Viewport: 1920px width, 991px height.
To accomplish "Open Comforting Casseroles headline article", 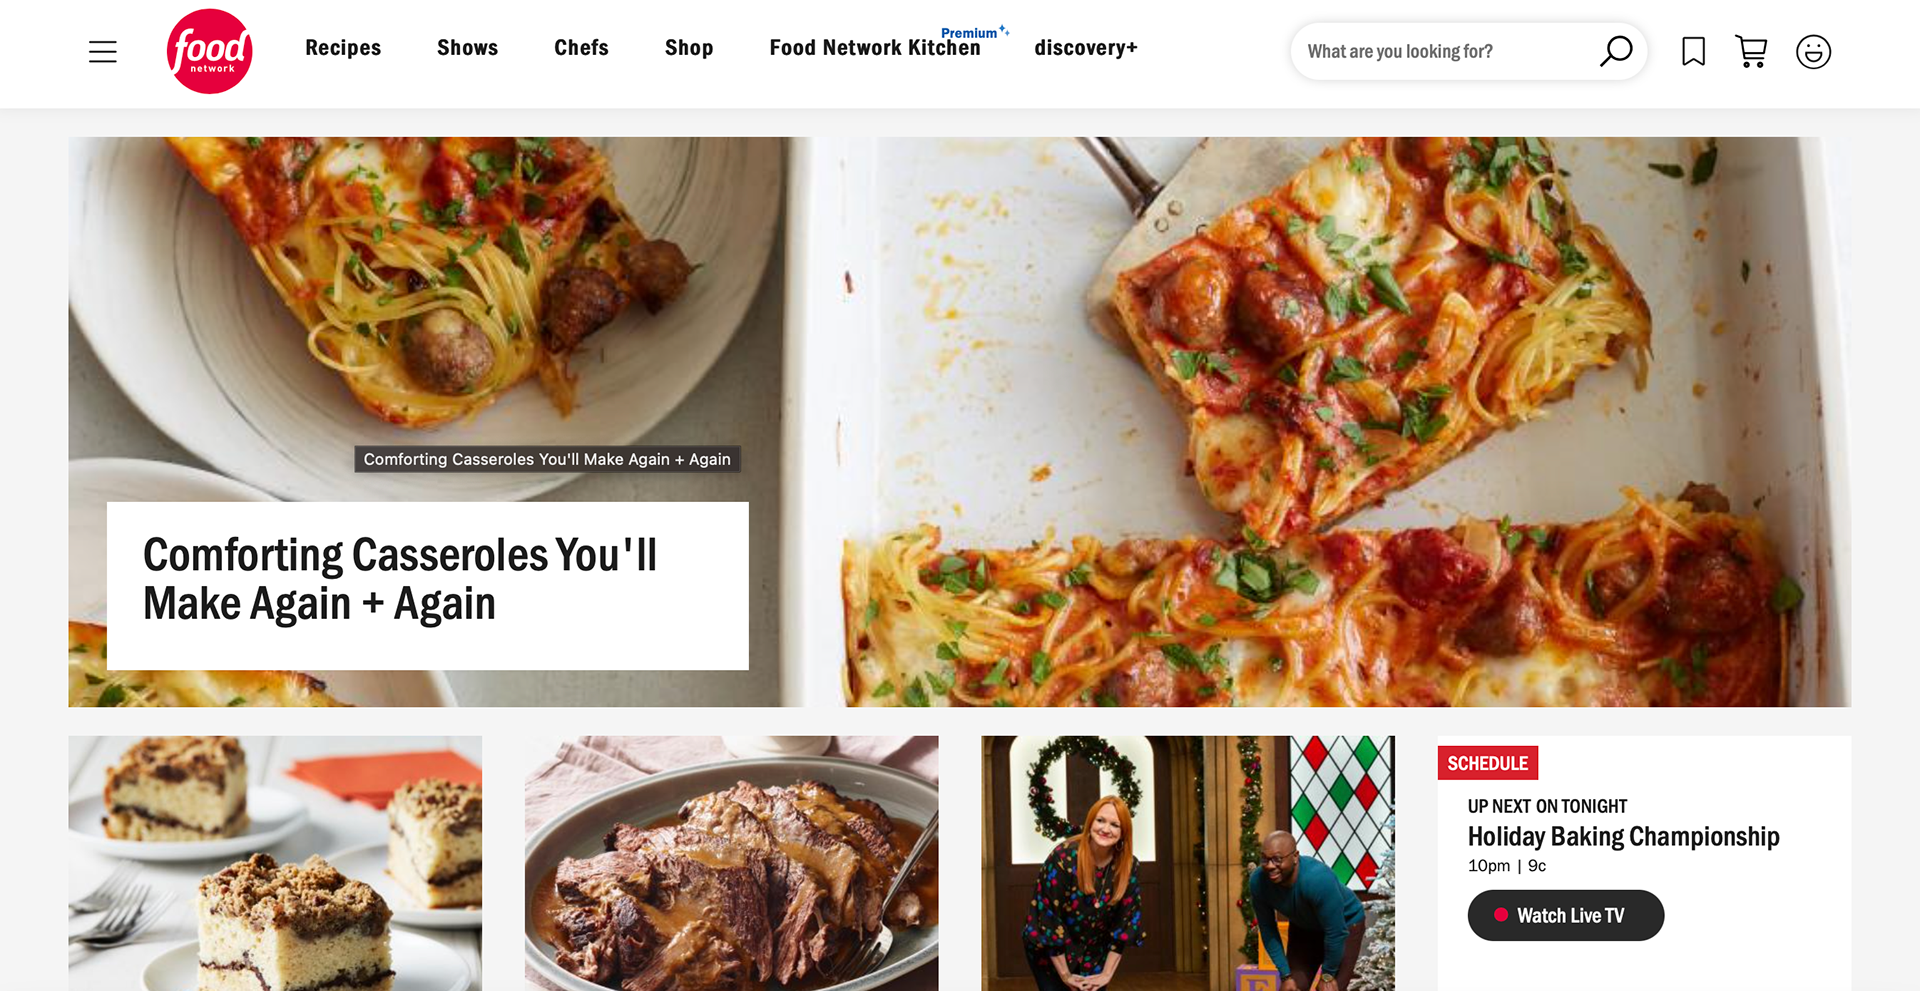I will (399, 579).
